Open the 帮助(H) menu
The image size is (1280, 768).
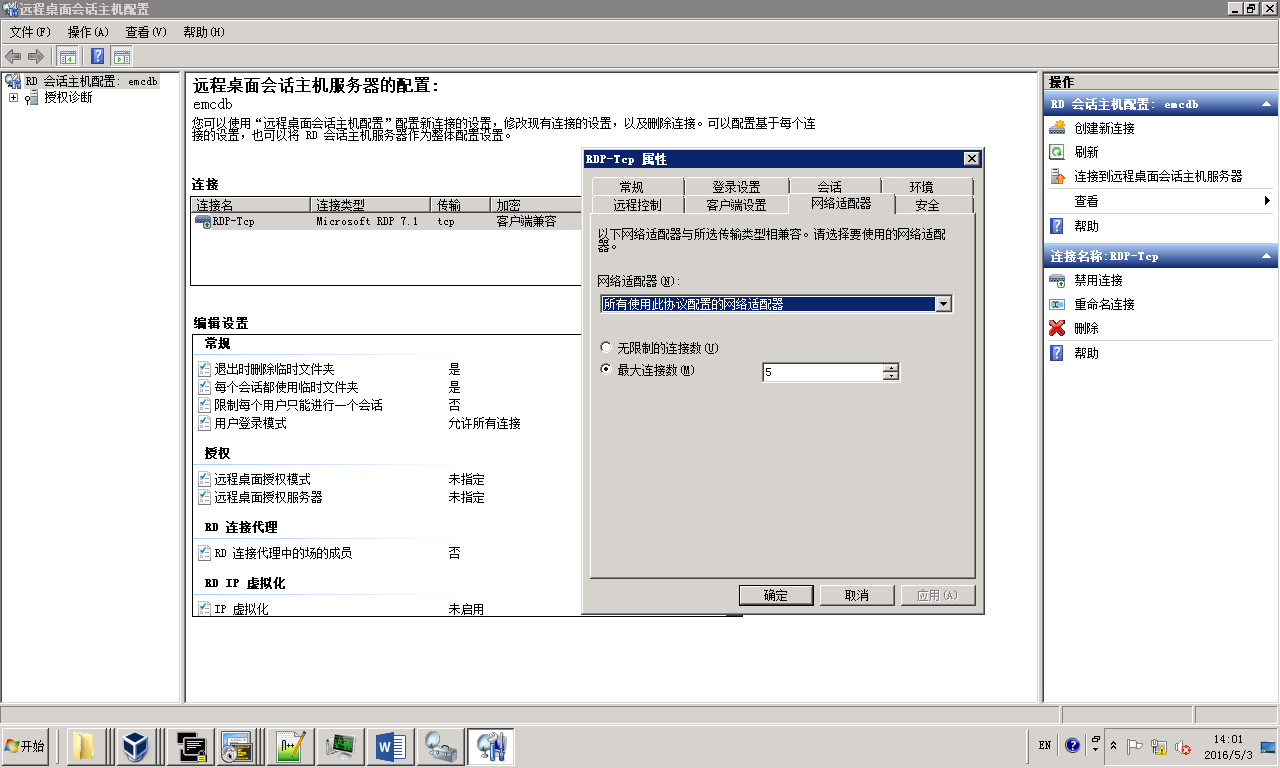(204, 32)
